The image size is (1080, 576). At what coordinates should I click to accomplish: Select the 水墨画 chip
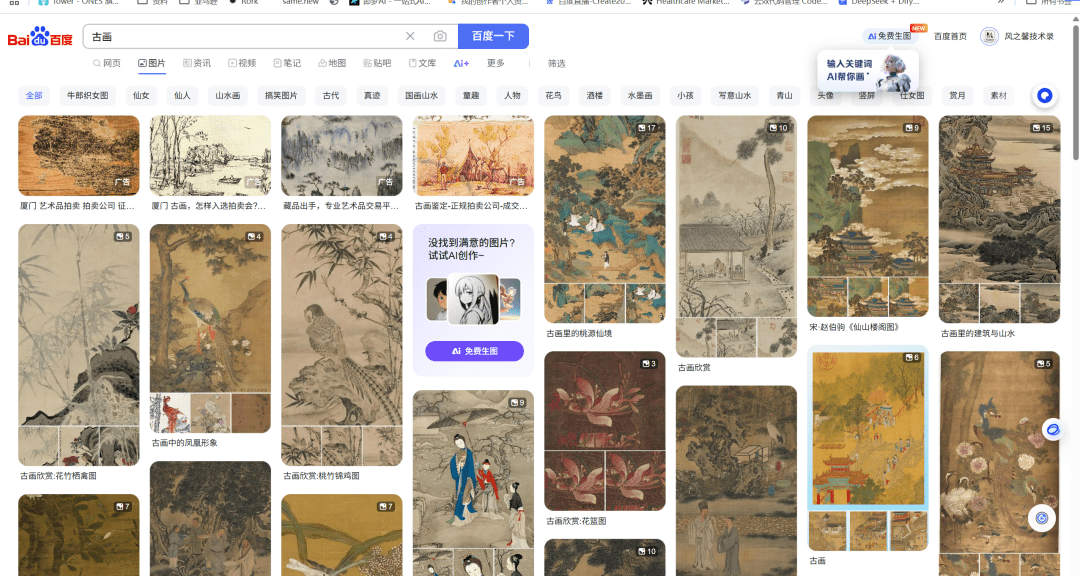(x=640, y=96)
